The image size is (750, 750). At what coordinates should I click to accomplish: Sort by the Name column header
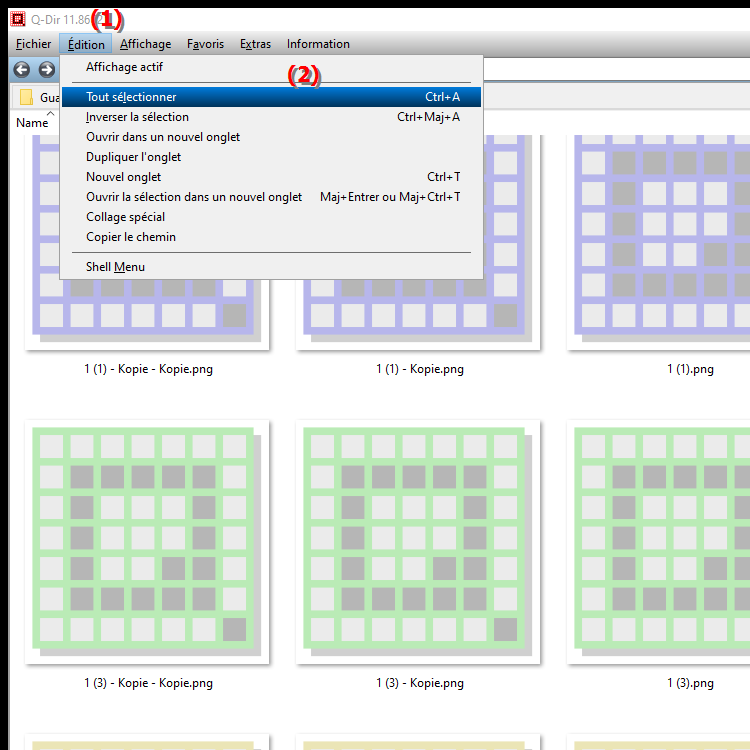[32, 123]
